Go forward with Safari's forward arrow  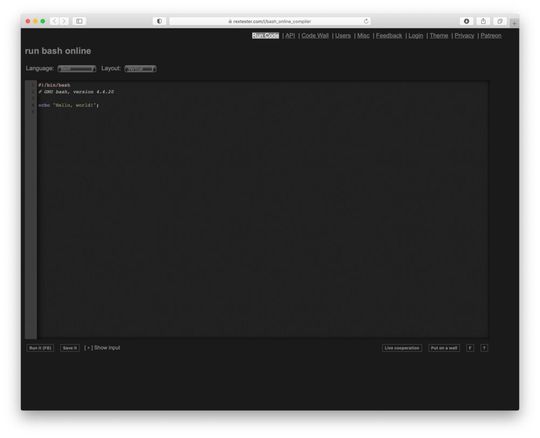(x=64, y=21)
